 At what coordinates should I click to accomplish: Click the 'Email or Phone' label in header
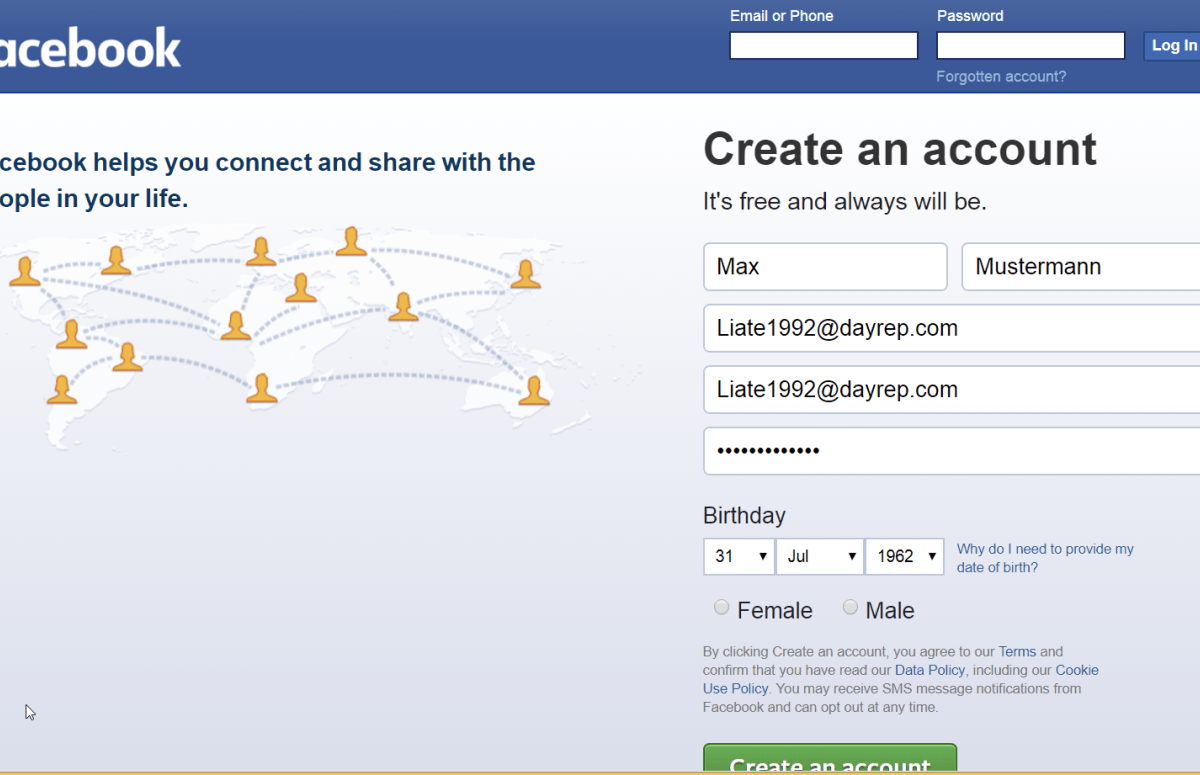tap(781, 16)
